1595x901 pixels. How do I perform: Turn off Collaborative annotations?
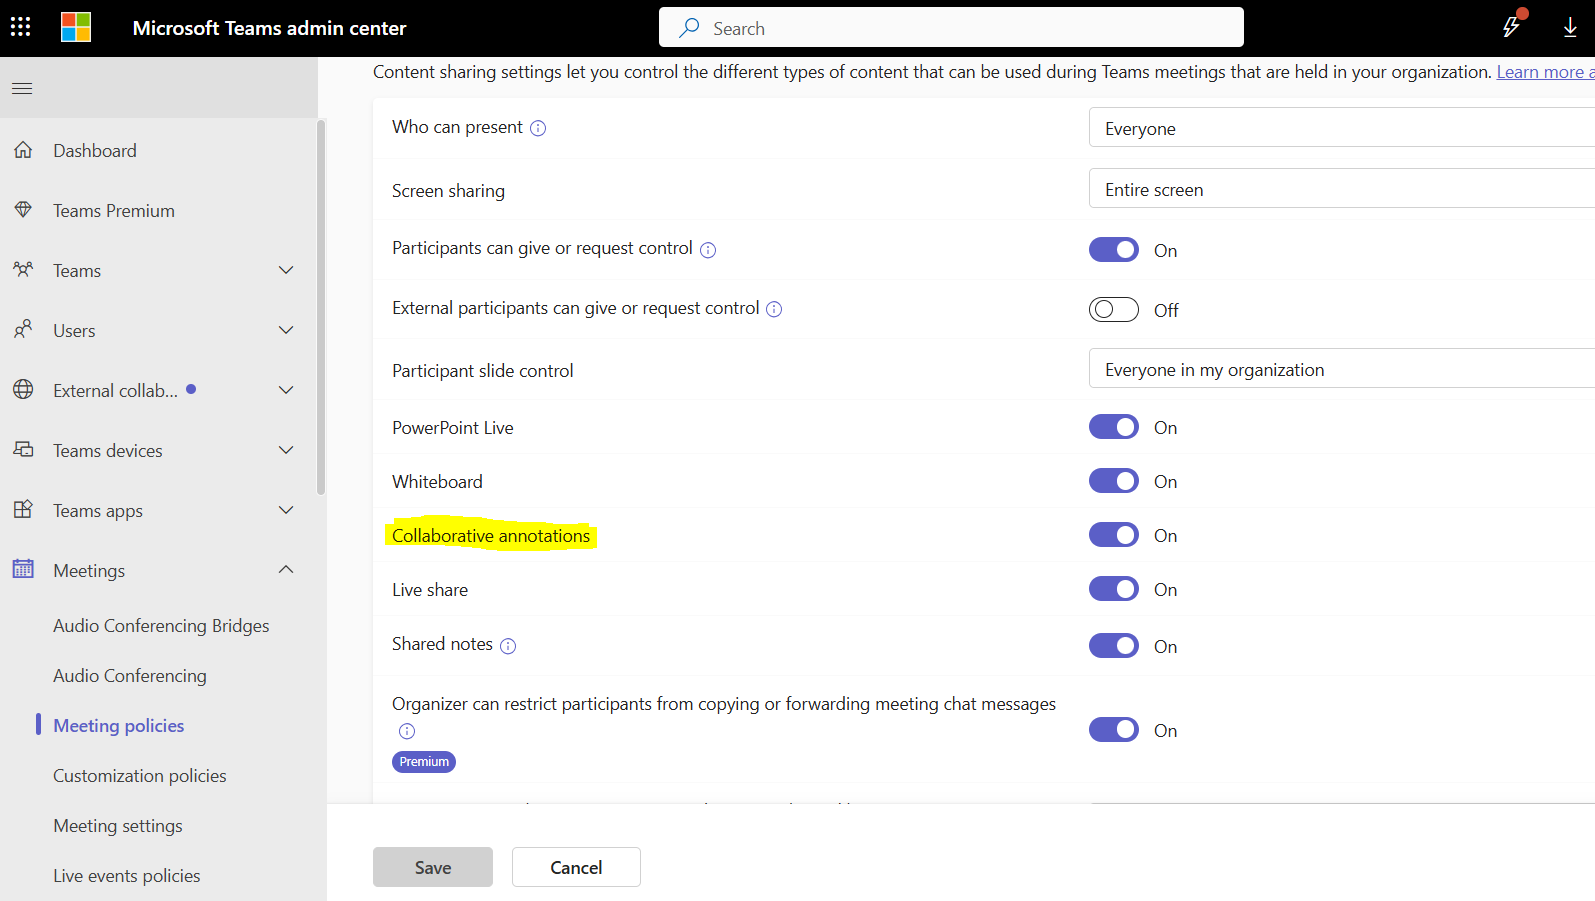pyautogui.click(x=1114, y=535)
